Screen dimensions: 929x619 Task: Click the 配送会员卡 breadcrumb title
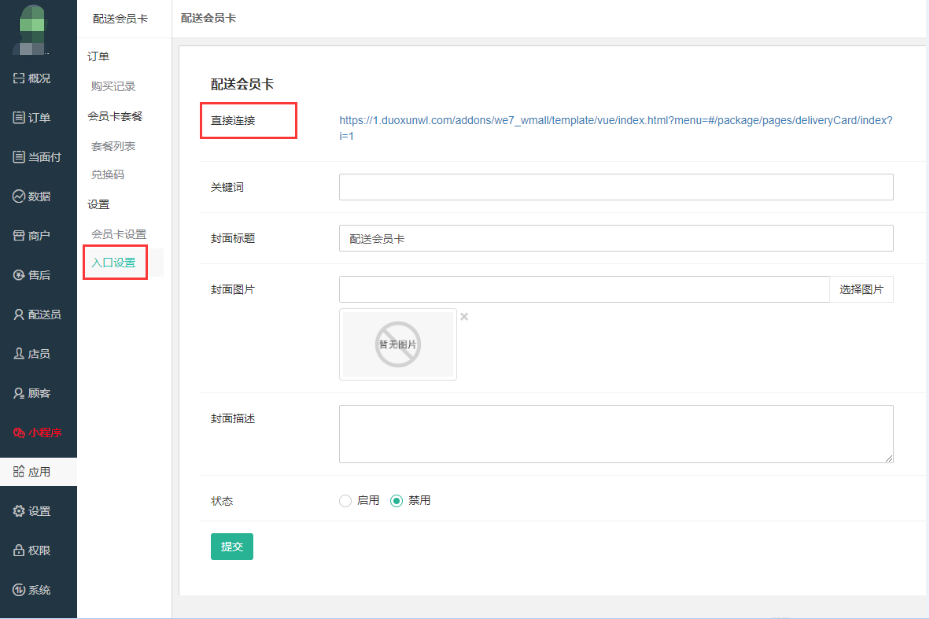pos(208,18)
